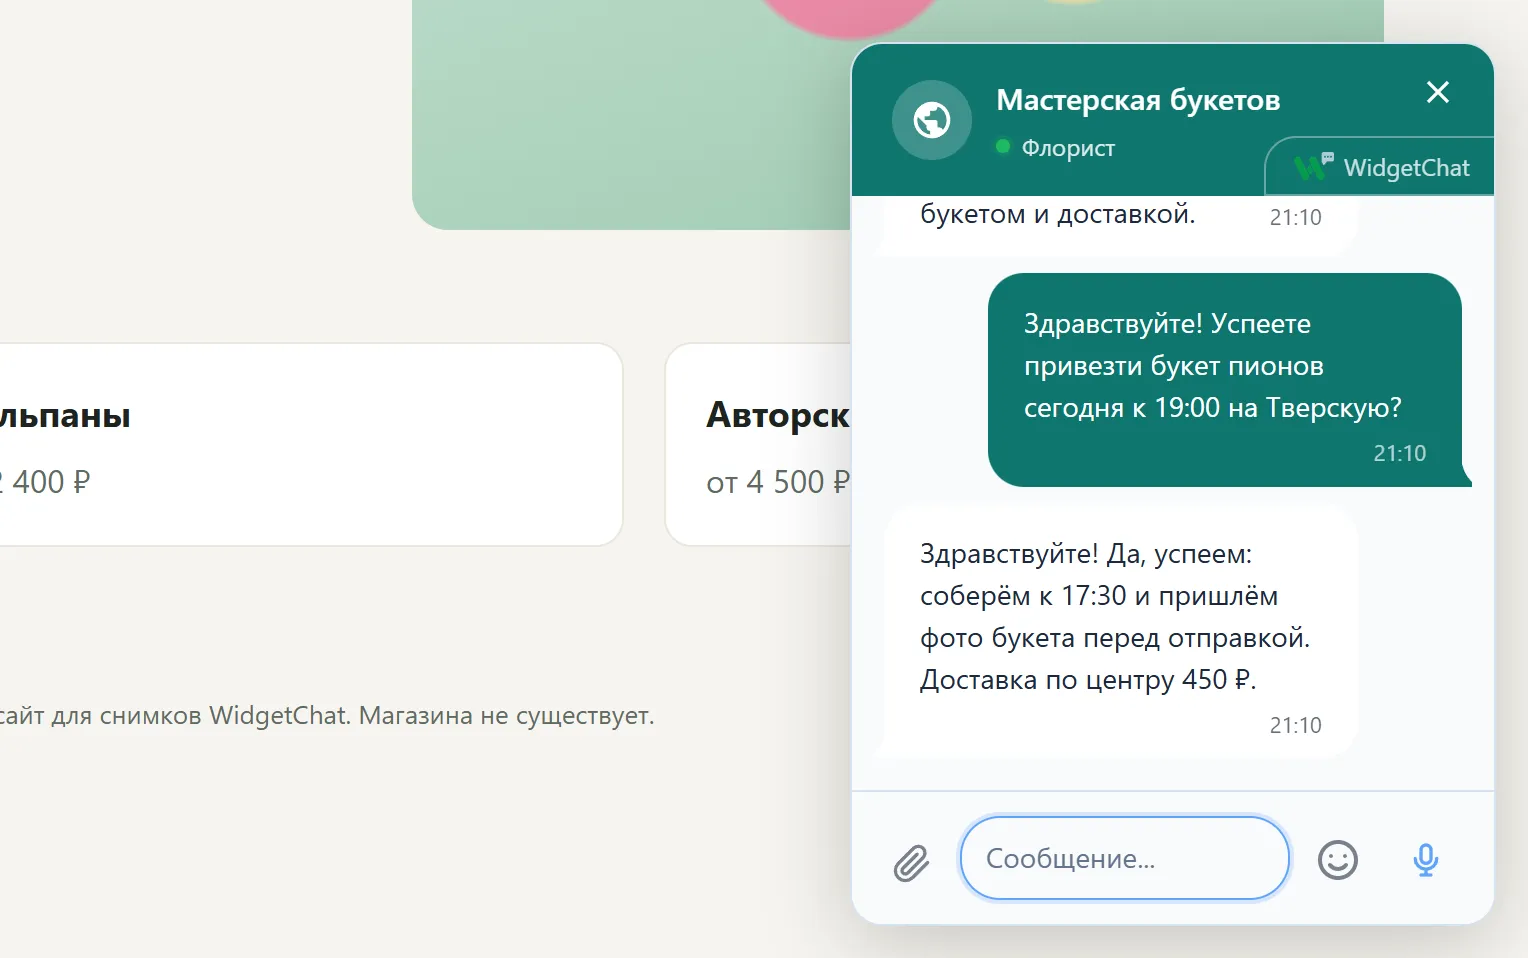
Task: Click the globe avatar in chat header
Action: [932, 120]
